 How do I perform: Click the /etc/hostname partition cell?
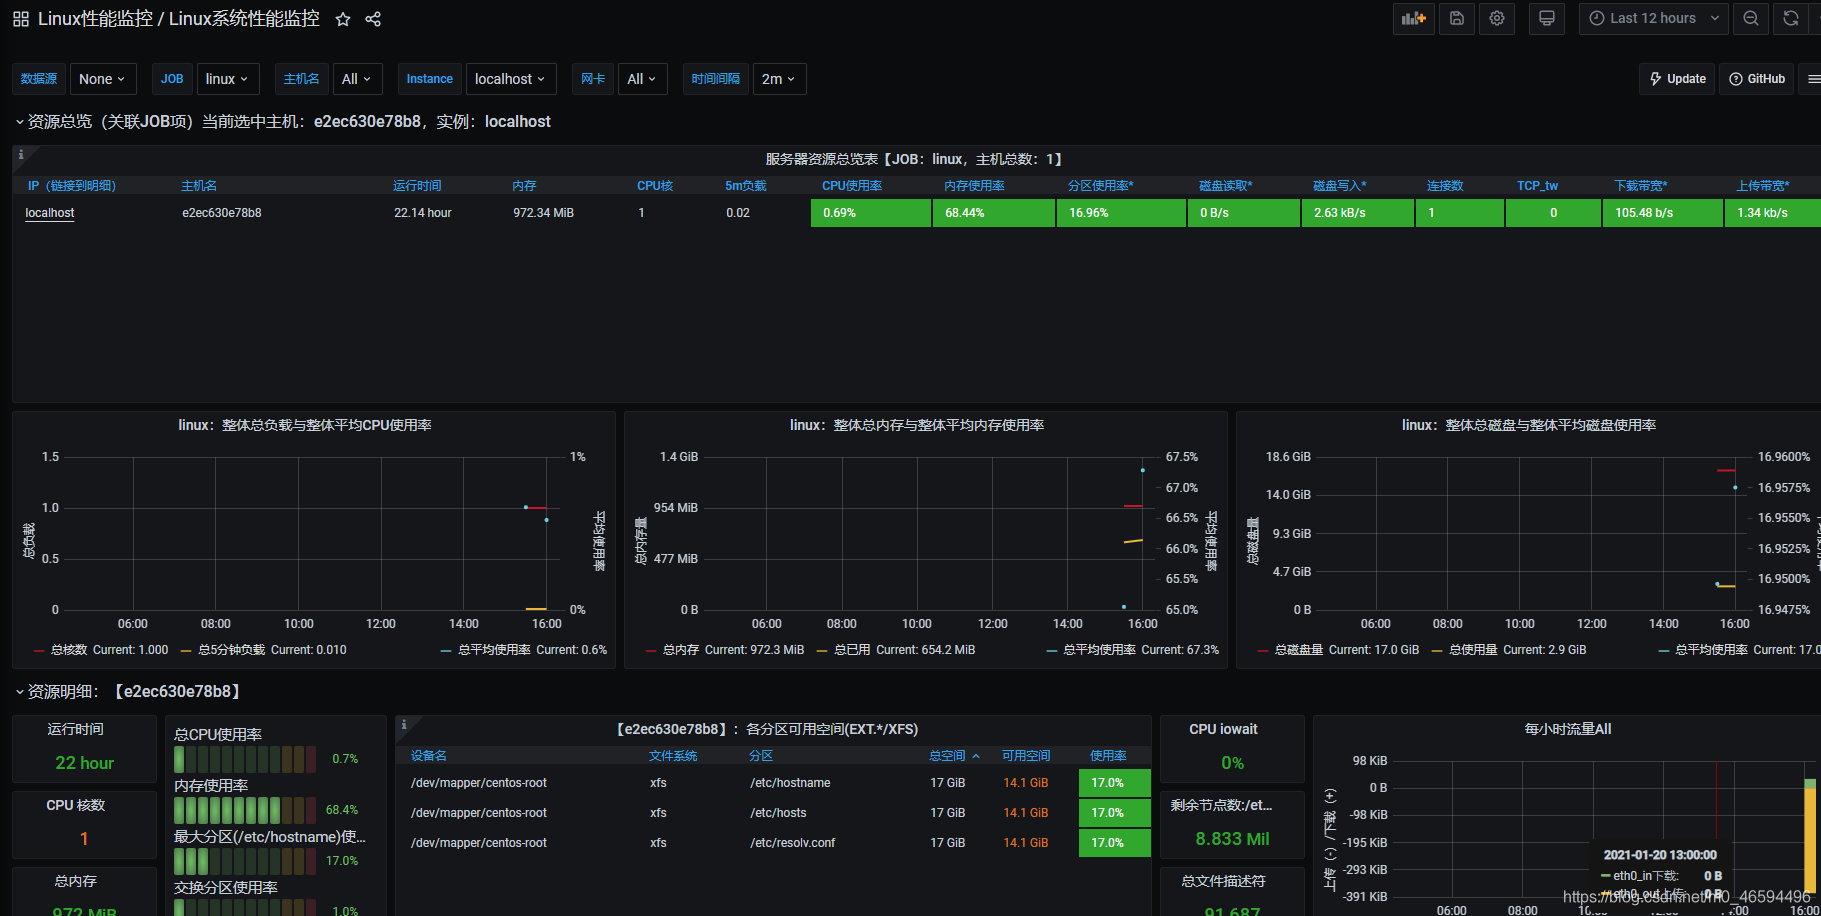click(x=790, y=783)
